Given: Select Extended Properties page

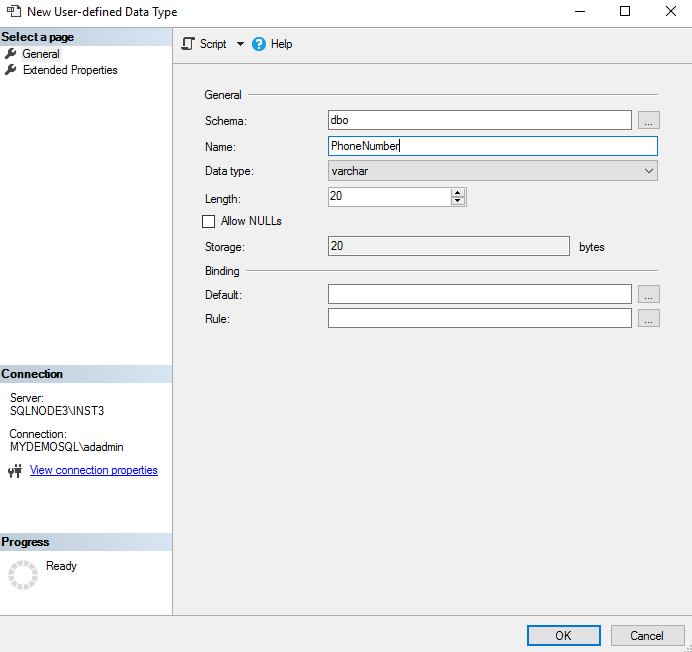Looking at the screenshot, I should [x=69, y=70].
